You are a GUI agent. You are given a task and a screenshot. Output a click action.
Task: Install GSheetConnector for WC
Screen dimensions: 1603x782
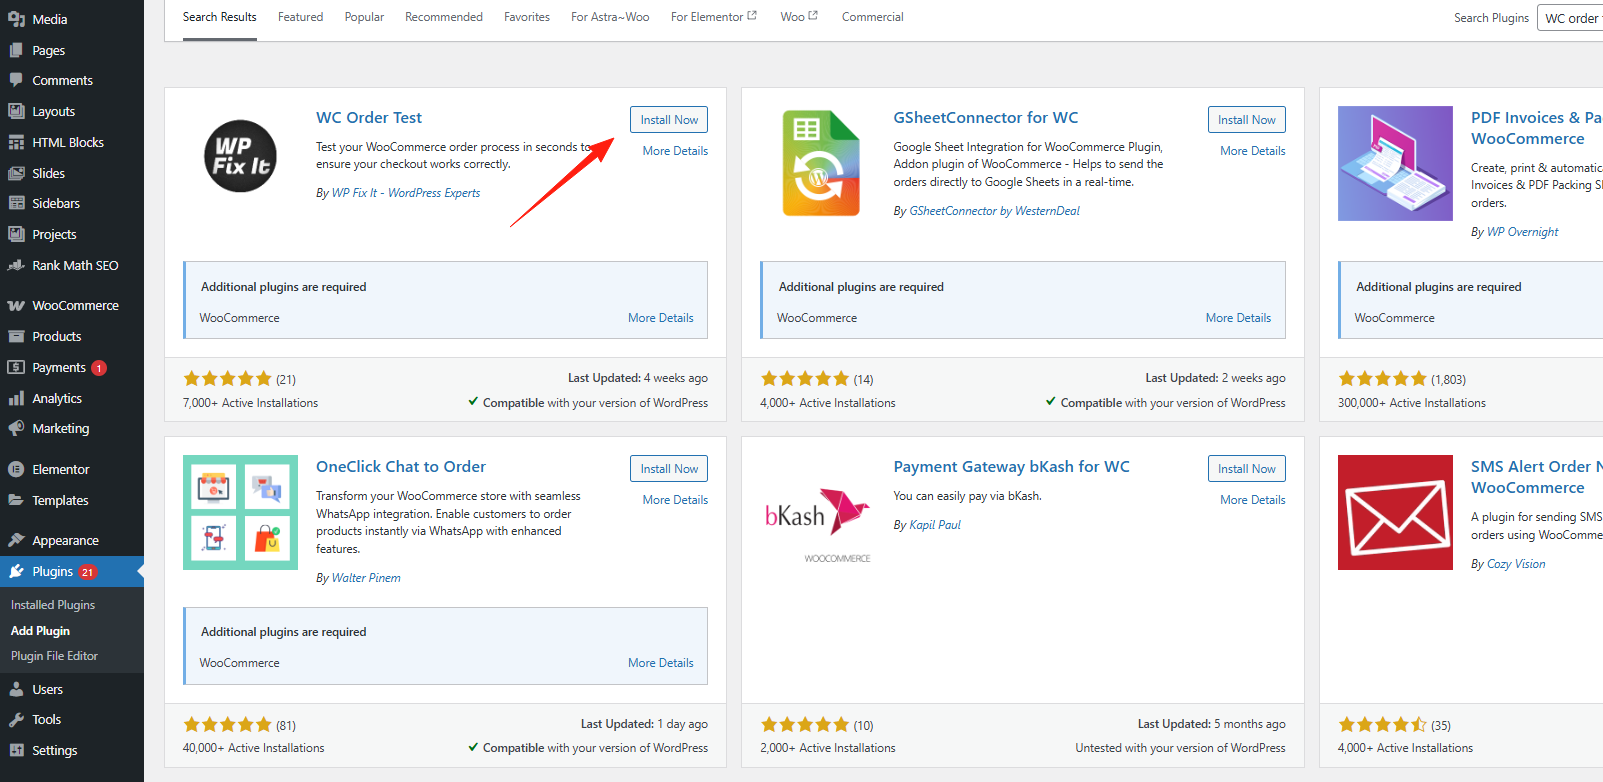coord(1247,120)
